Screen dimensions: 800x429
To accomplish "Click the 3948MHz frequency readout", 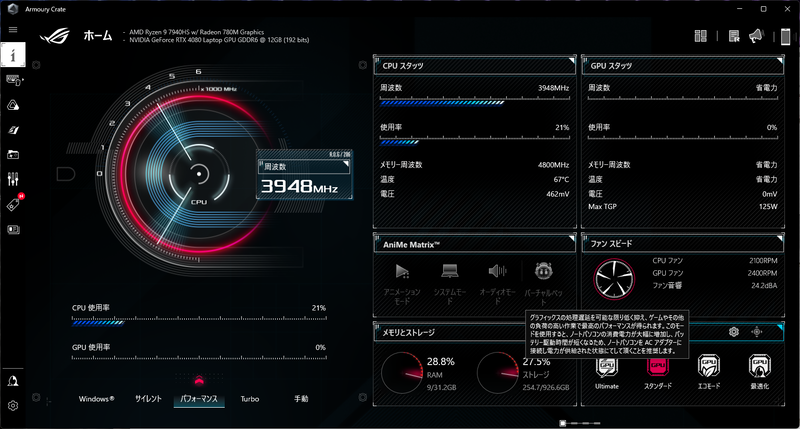I will pos(299,187).
